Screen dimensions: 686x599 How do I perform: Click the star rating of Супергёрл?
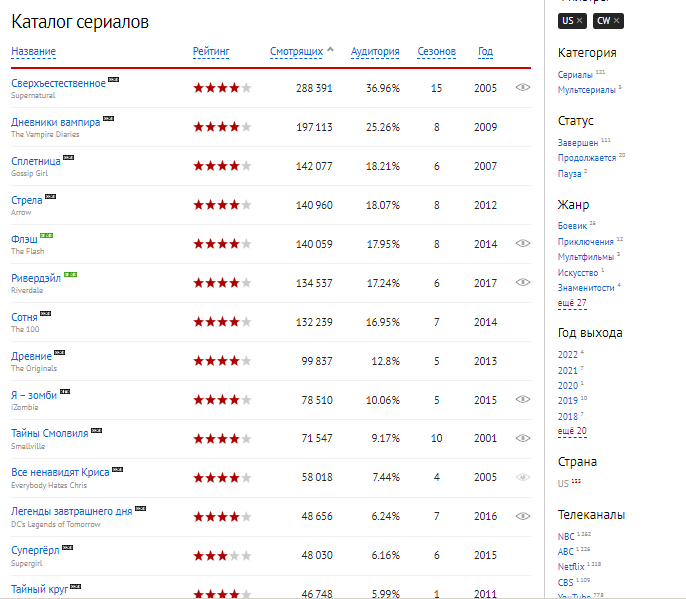(x=222, y=556)
